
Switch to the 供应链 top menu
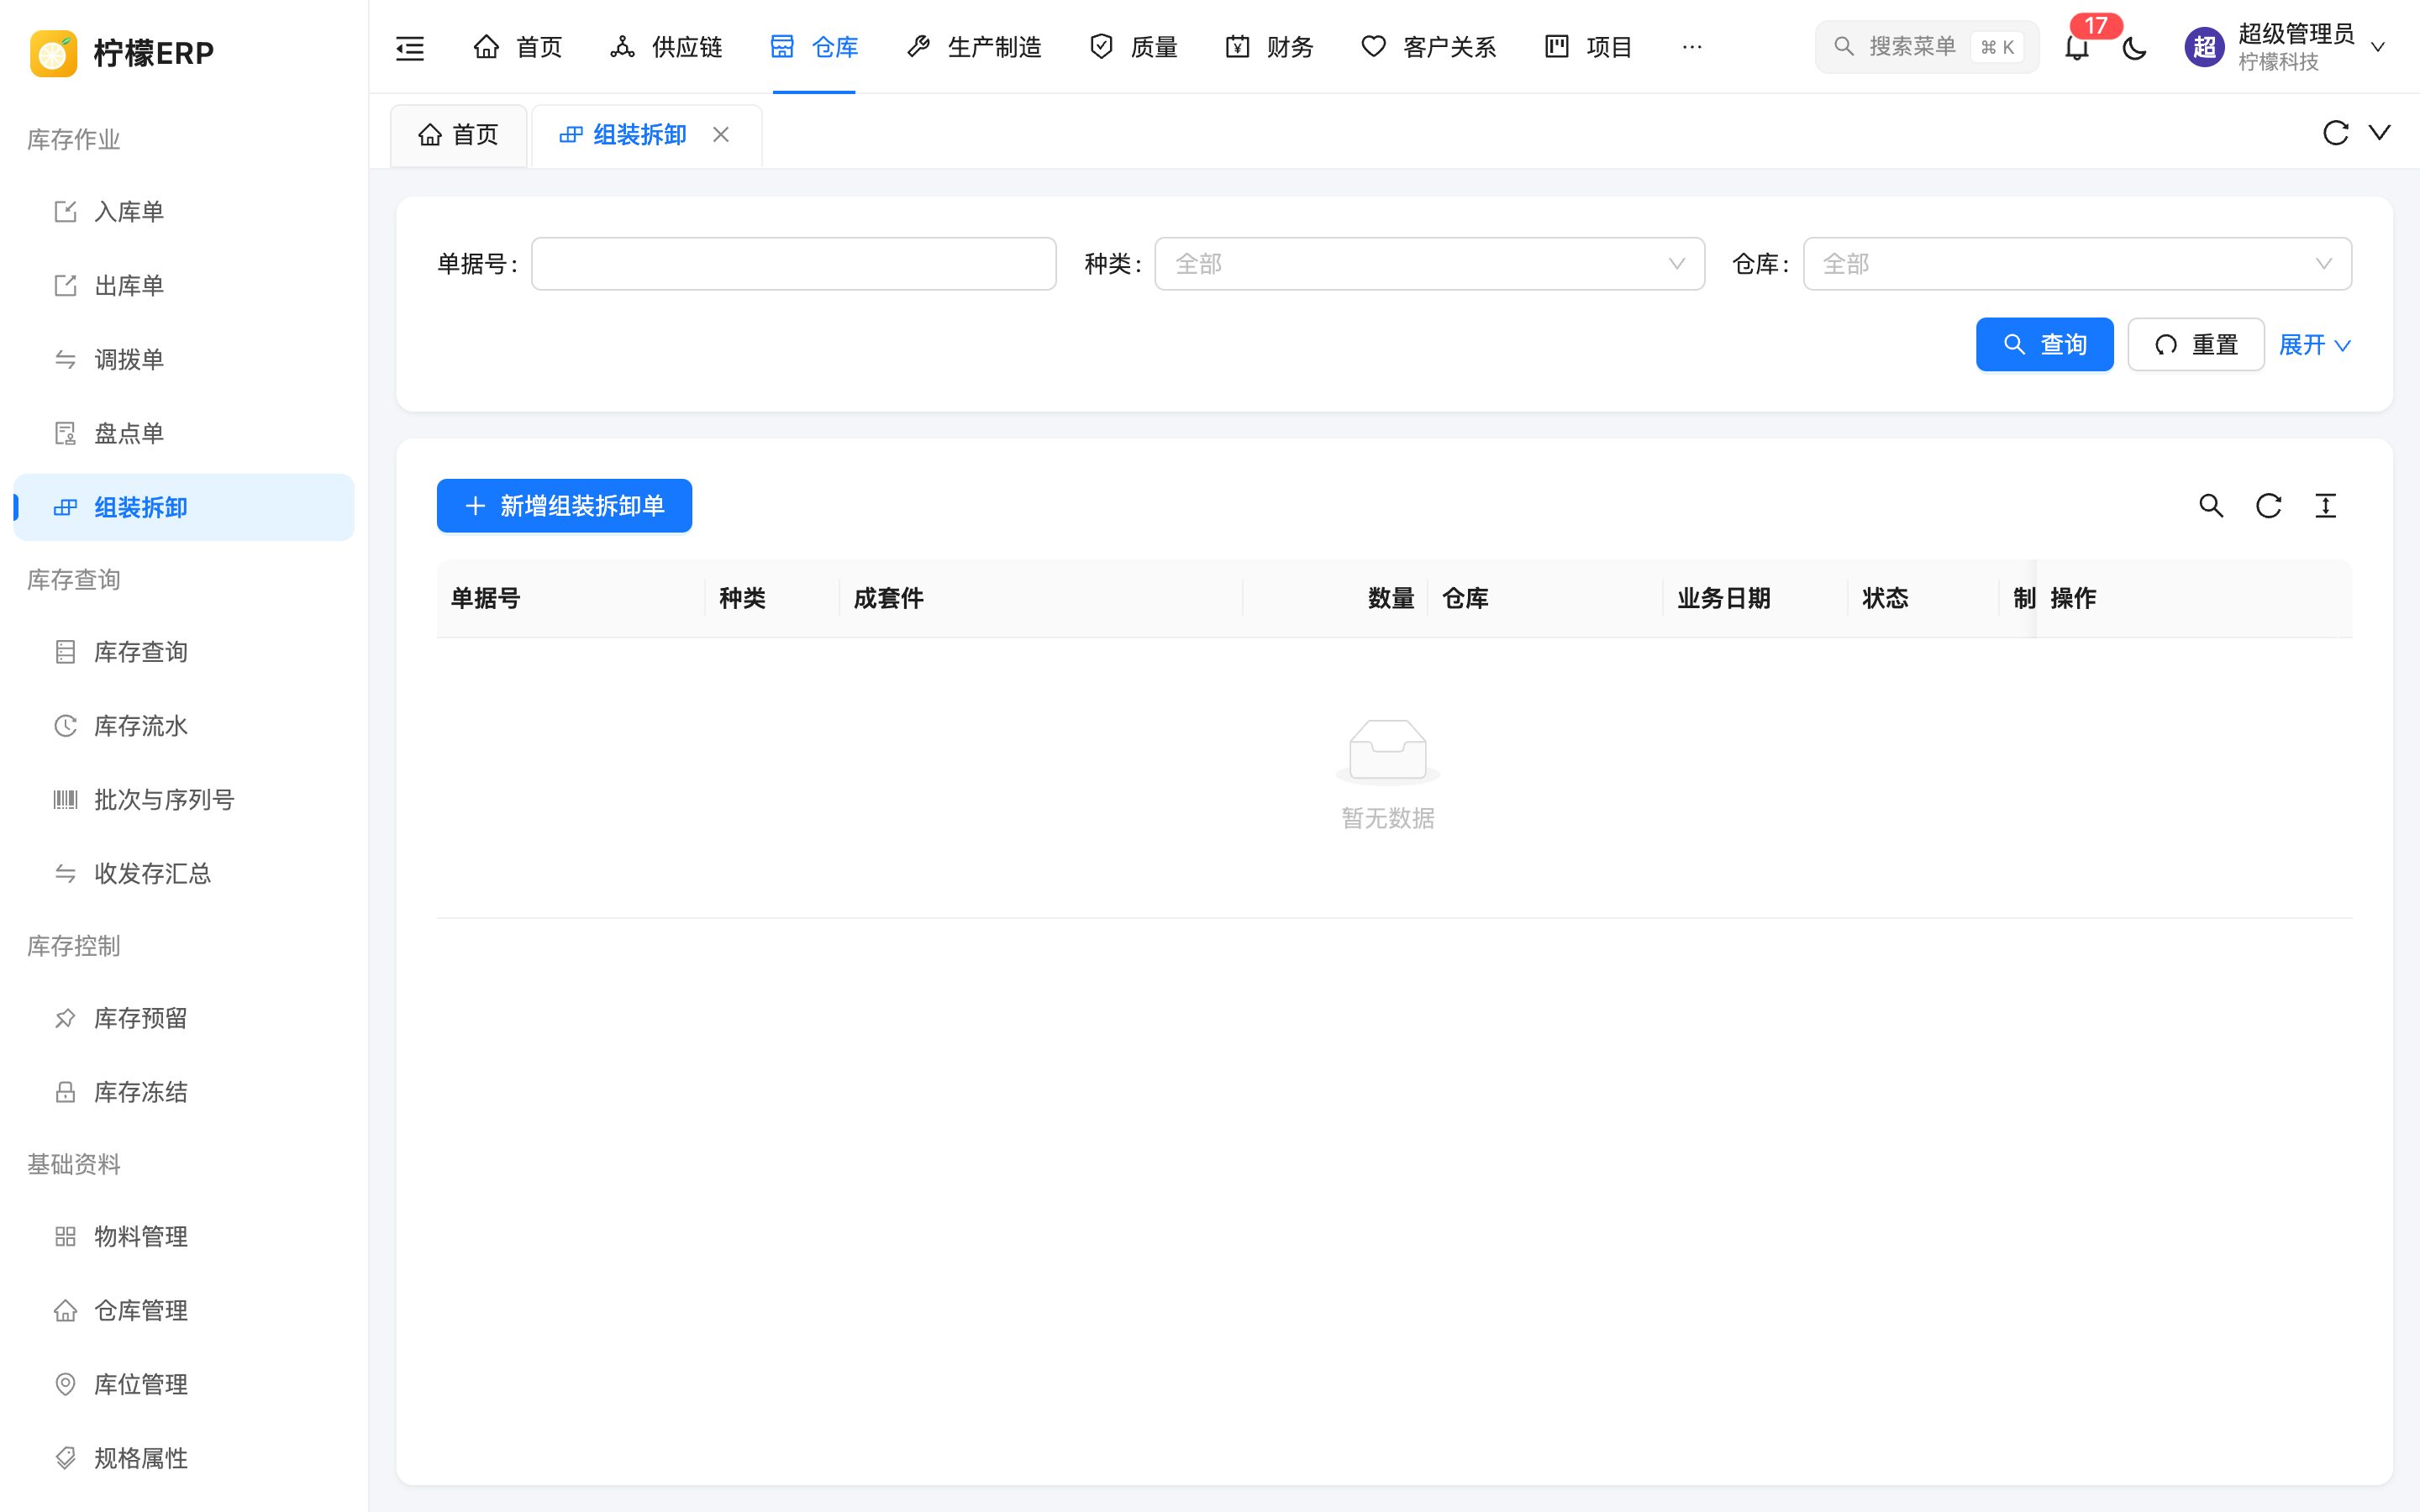(666, 47)
